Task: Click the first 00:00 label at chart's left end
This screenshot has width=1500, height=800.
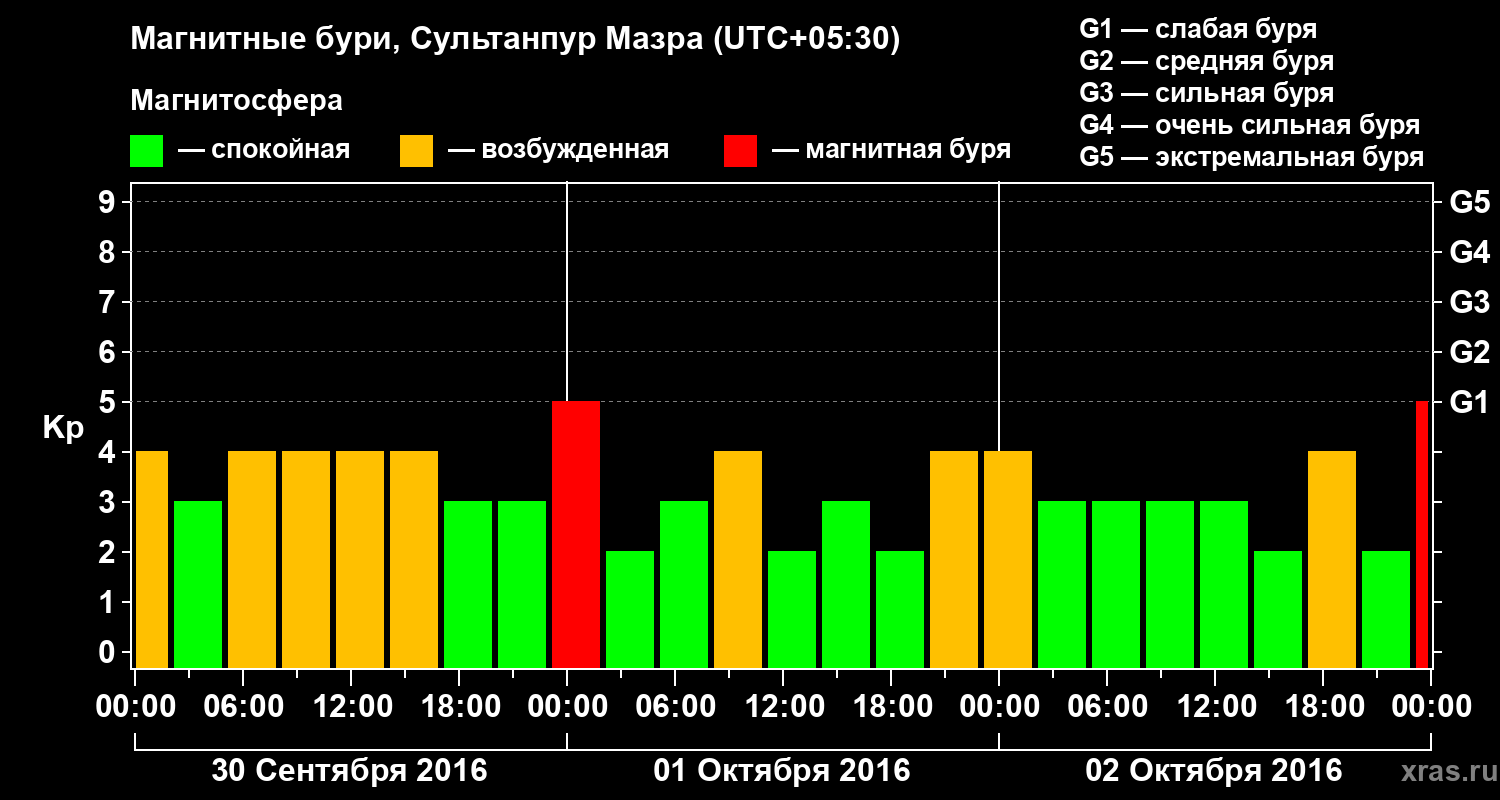Action: tap(138, 706)
